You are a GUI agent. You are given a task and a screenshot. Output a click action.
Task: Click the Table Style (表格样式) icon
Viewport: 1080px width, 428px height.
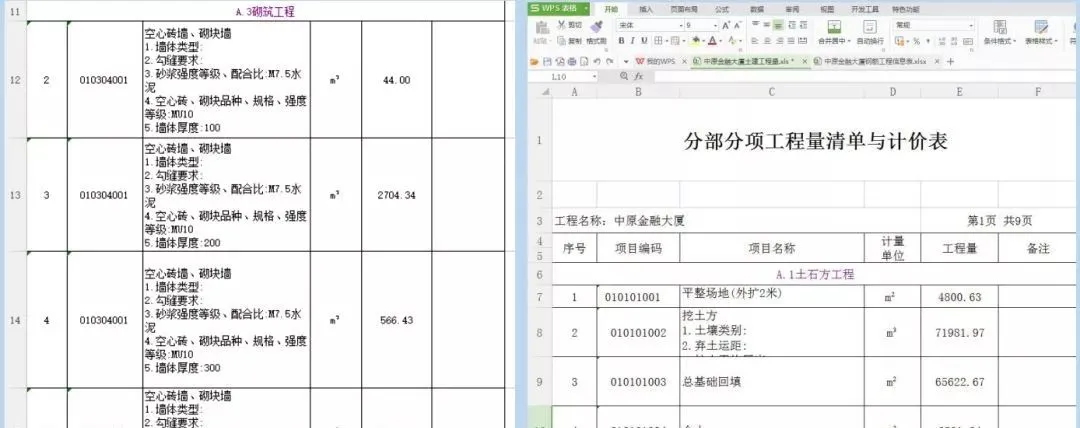coord(1041,27)
